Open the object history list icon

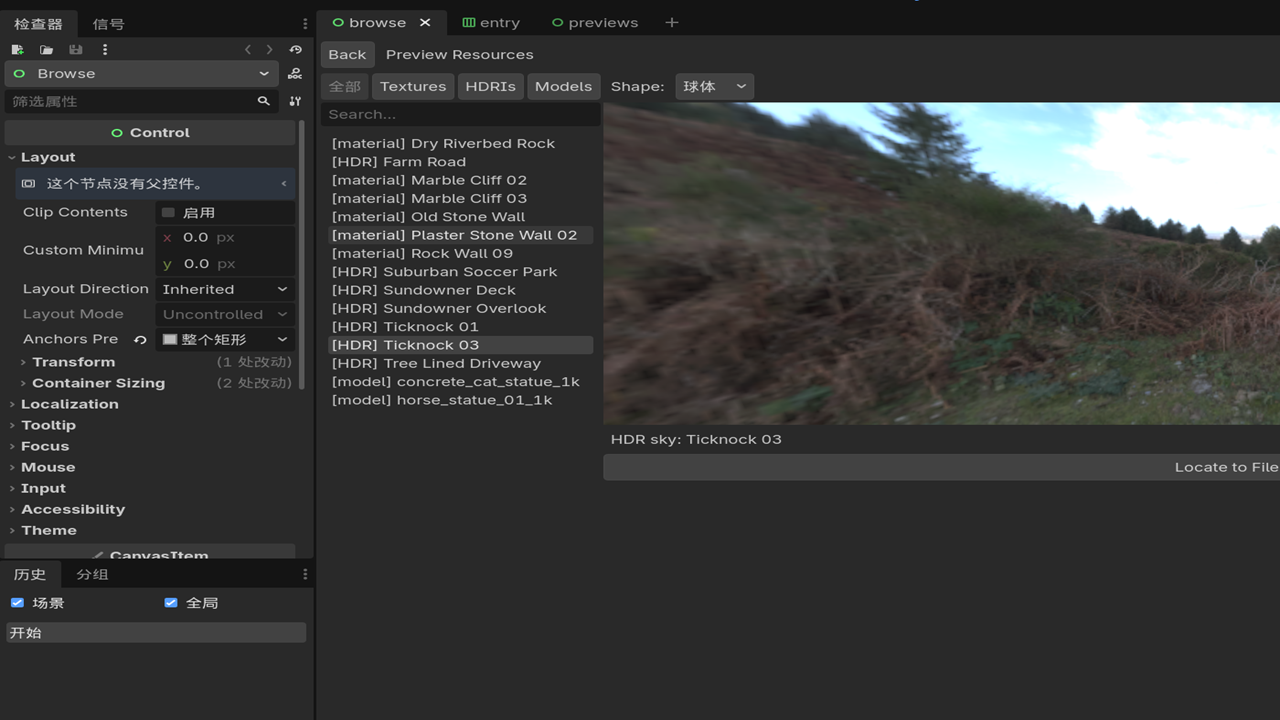click(x=295, y=49)
